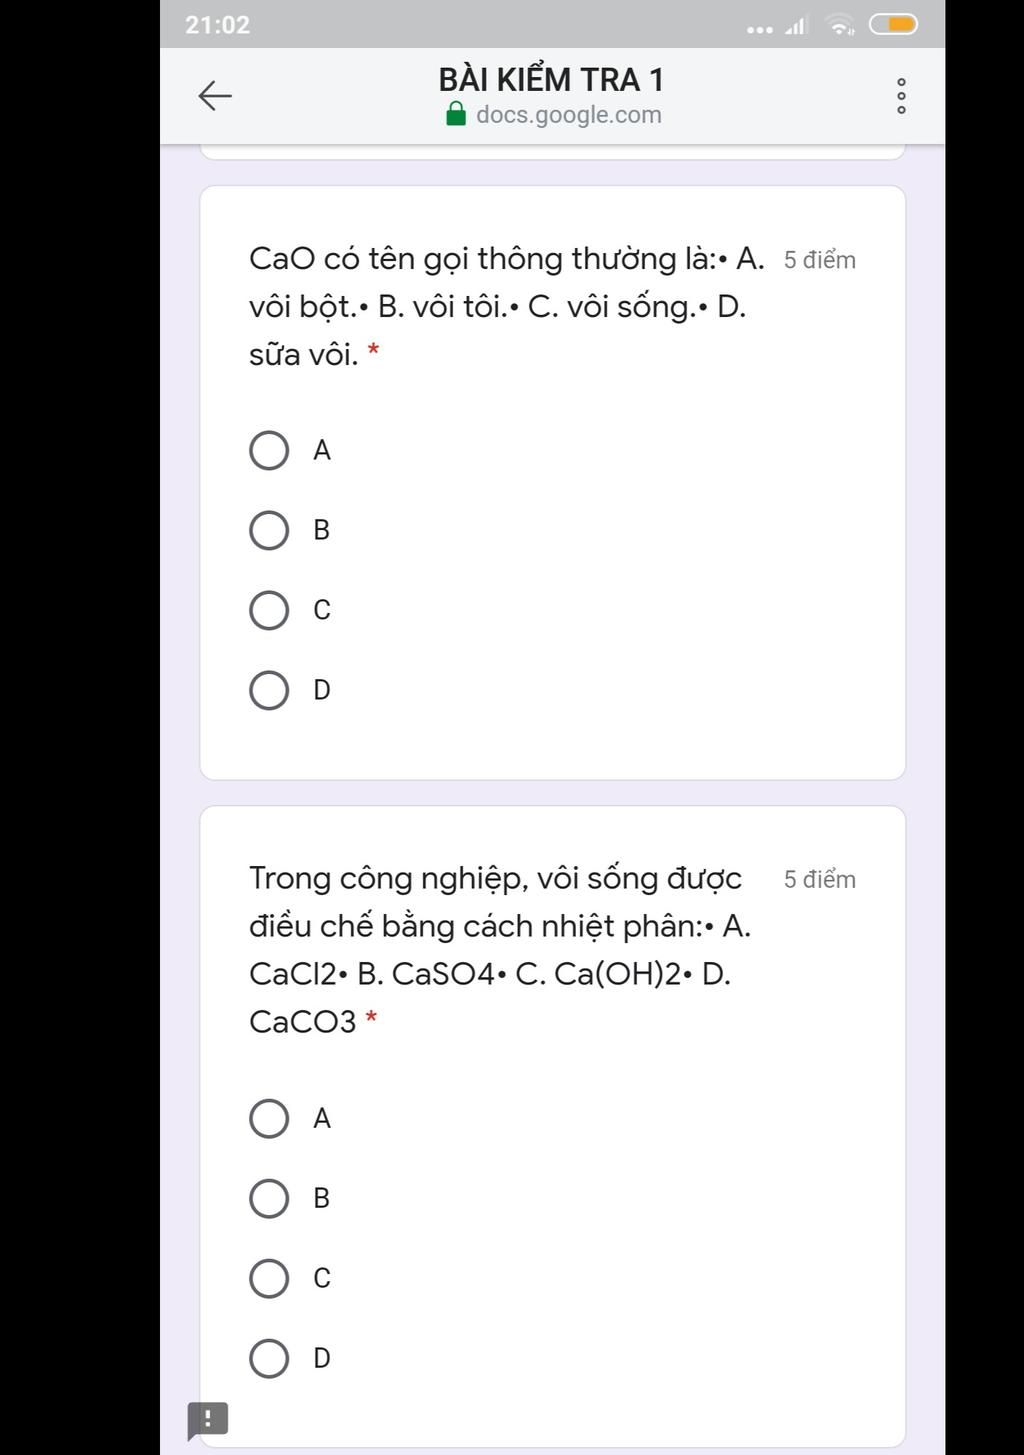The image size is (1024, 1455).
Task: Tap the cellular signal bars icon
Action: tap(796, 26)
